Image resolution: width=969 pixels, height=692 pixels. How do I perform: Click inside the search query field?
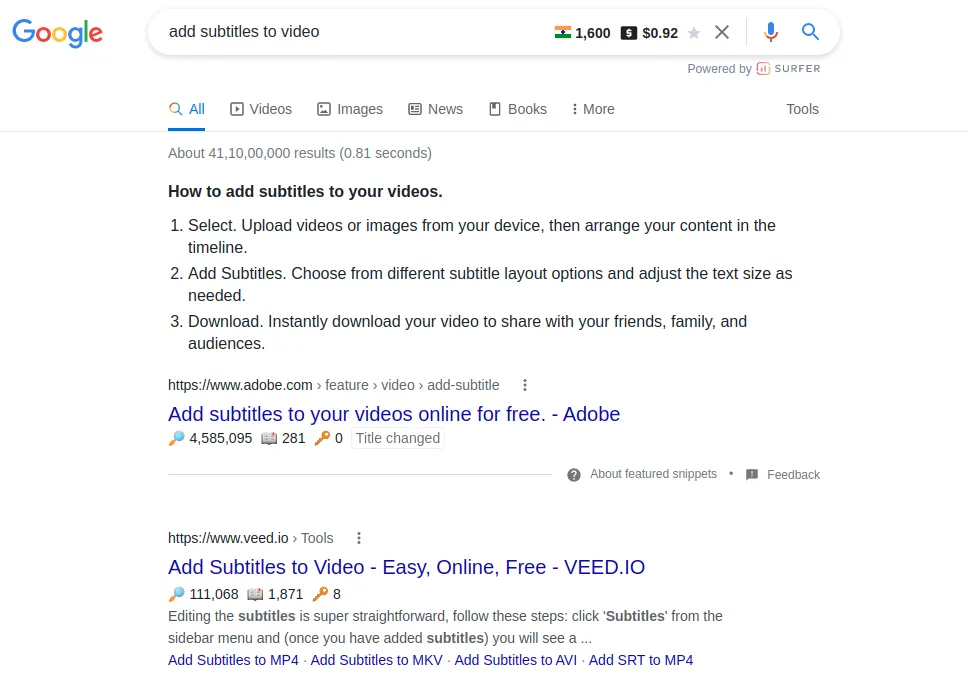tap(350, 32)
